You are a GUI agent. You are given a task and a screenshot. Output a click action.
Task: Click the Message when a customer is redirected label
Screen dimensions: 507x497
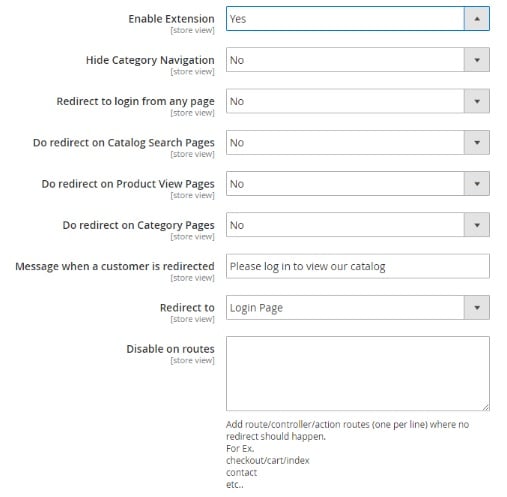pyautogui.click(x=115, y=266)
